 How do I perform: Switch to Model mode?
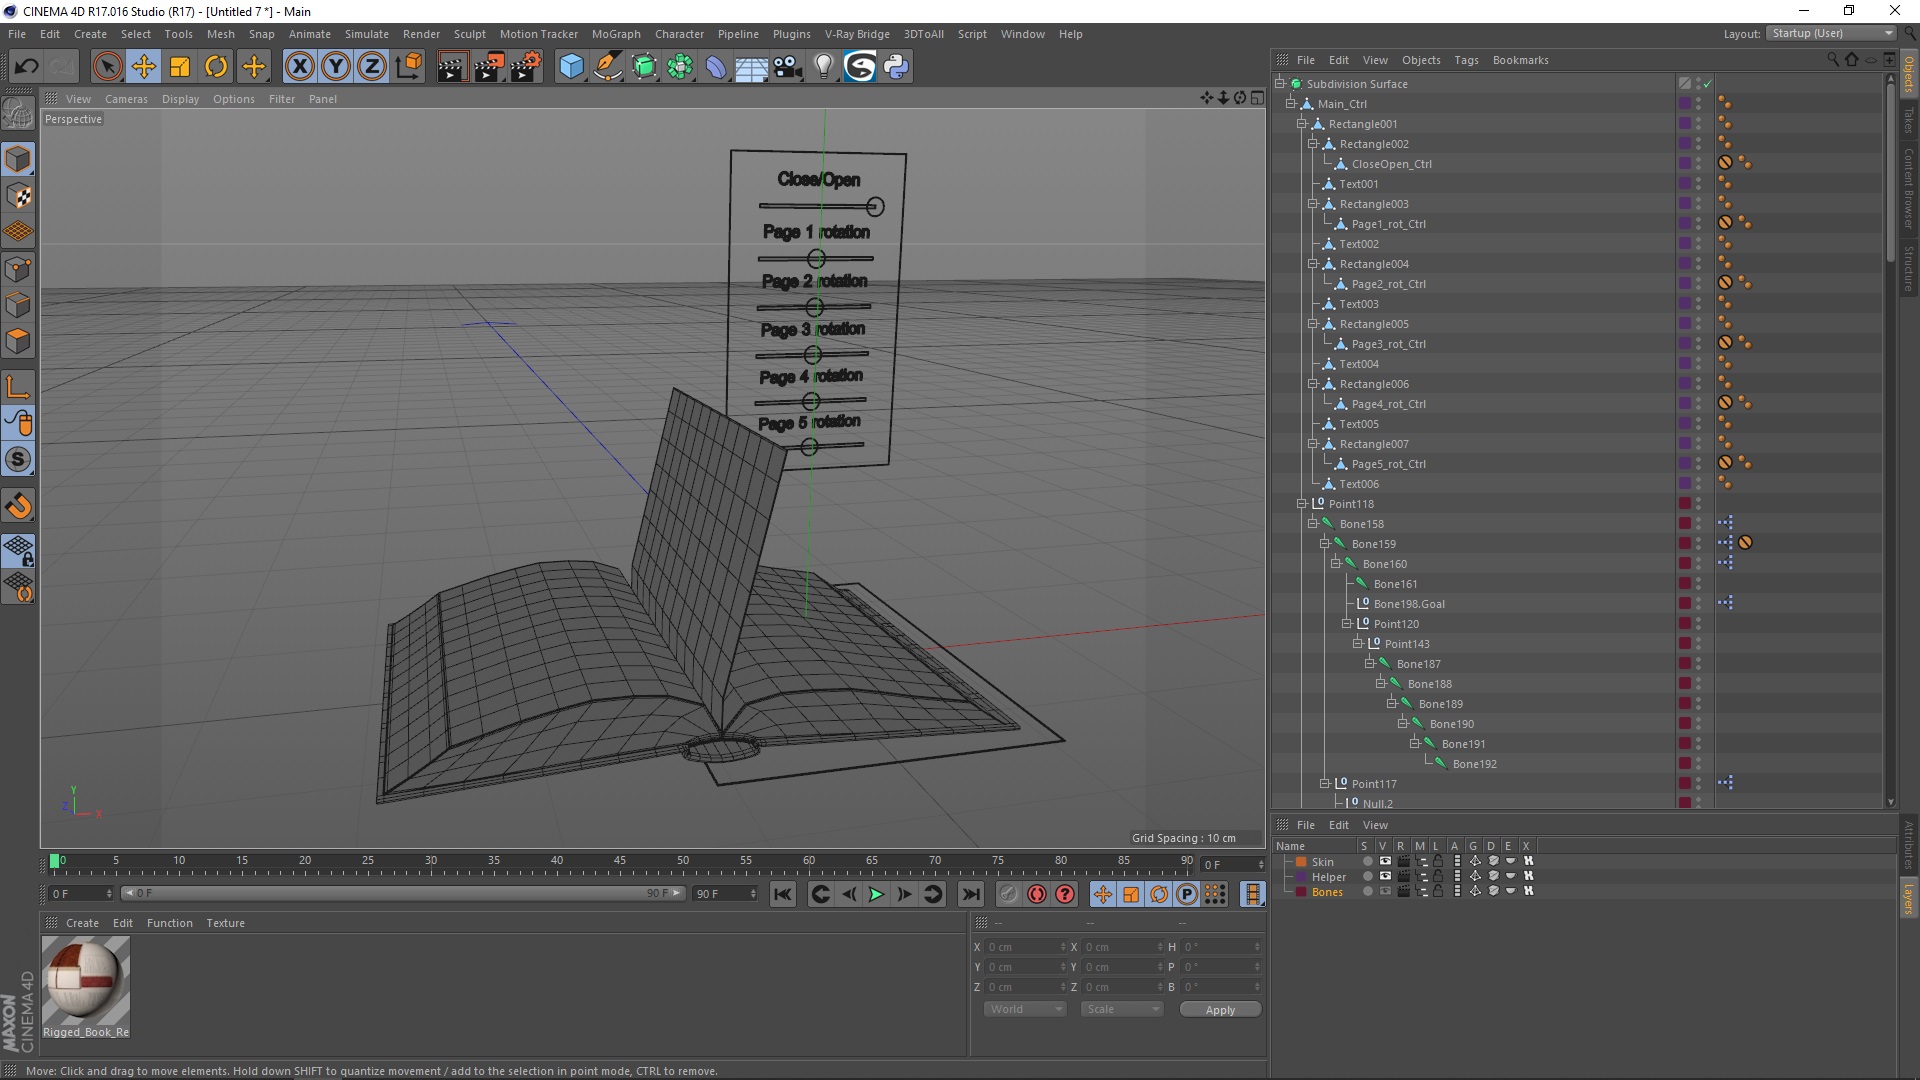tap(18, 159)
